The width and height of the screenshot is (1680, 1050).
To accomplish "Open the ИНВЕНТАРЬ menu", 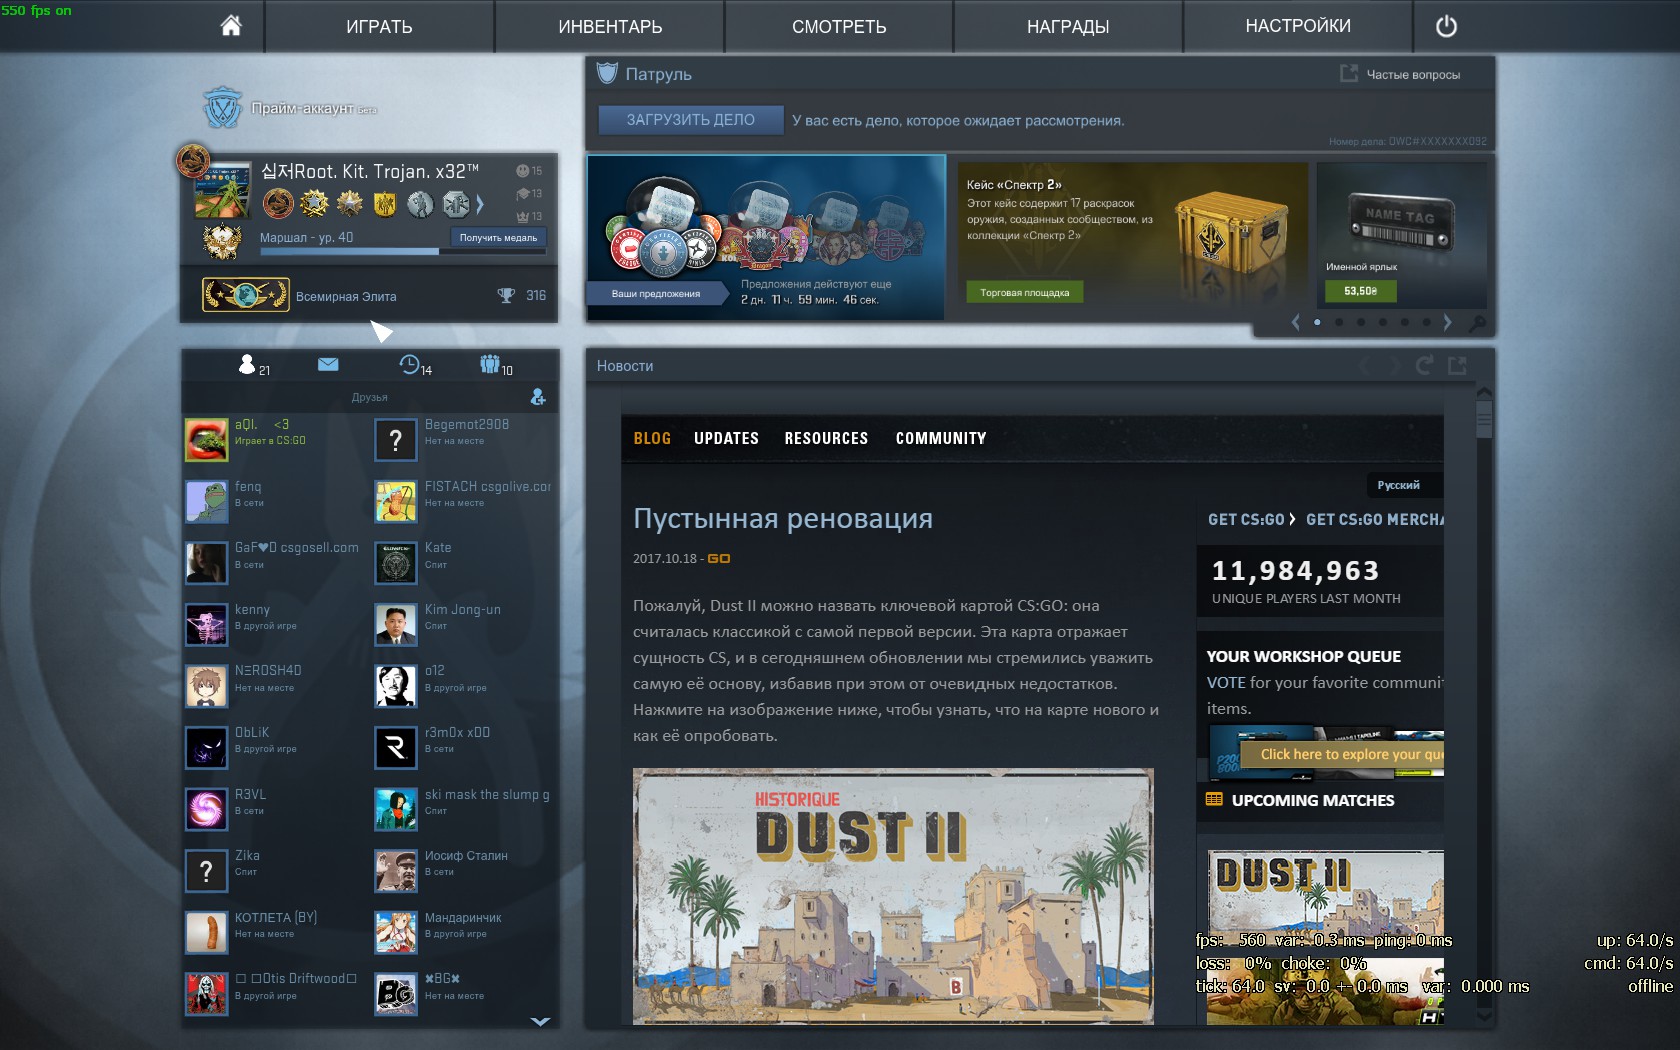I will tap(610, 26).
